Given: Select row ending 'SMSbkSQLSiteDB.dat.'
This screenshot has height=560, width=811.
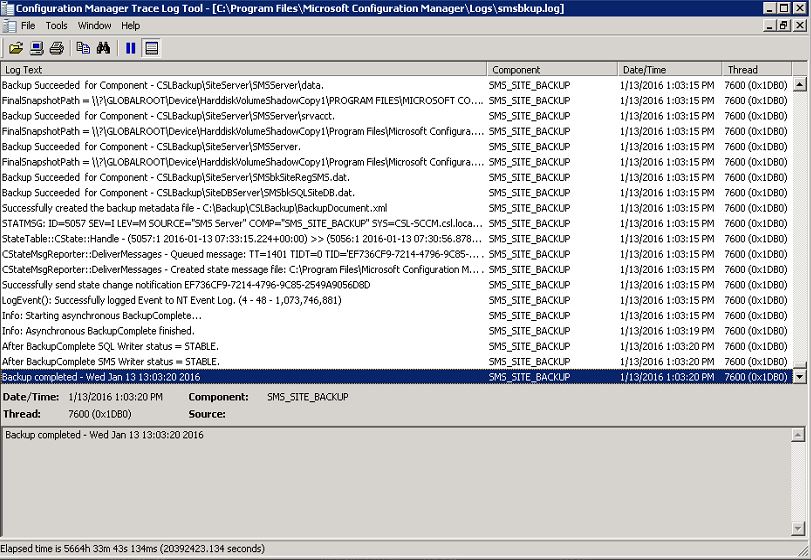Looking at the screenshot, I should (x=396, y=193).
